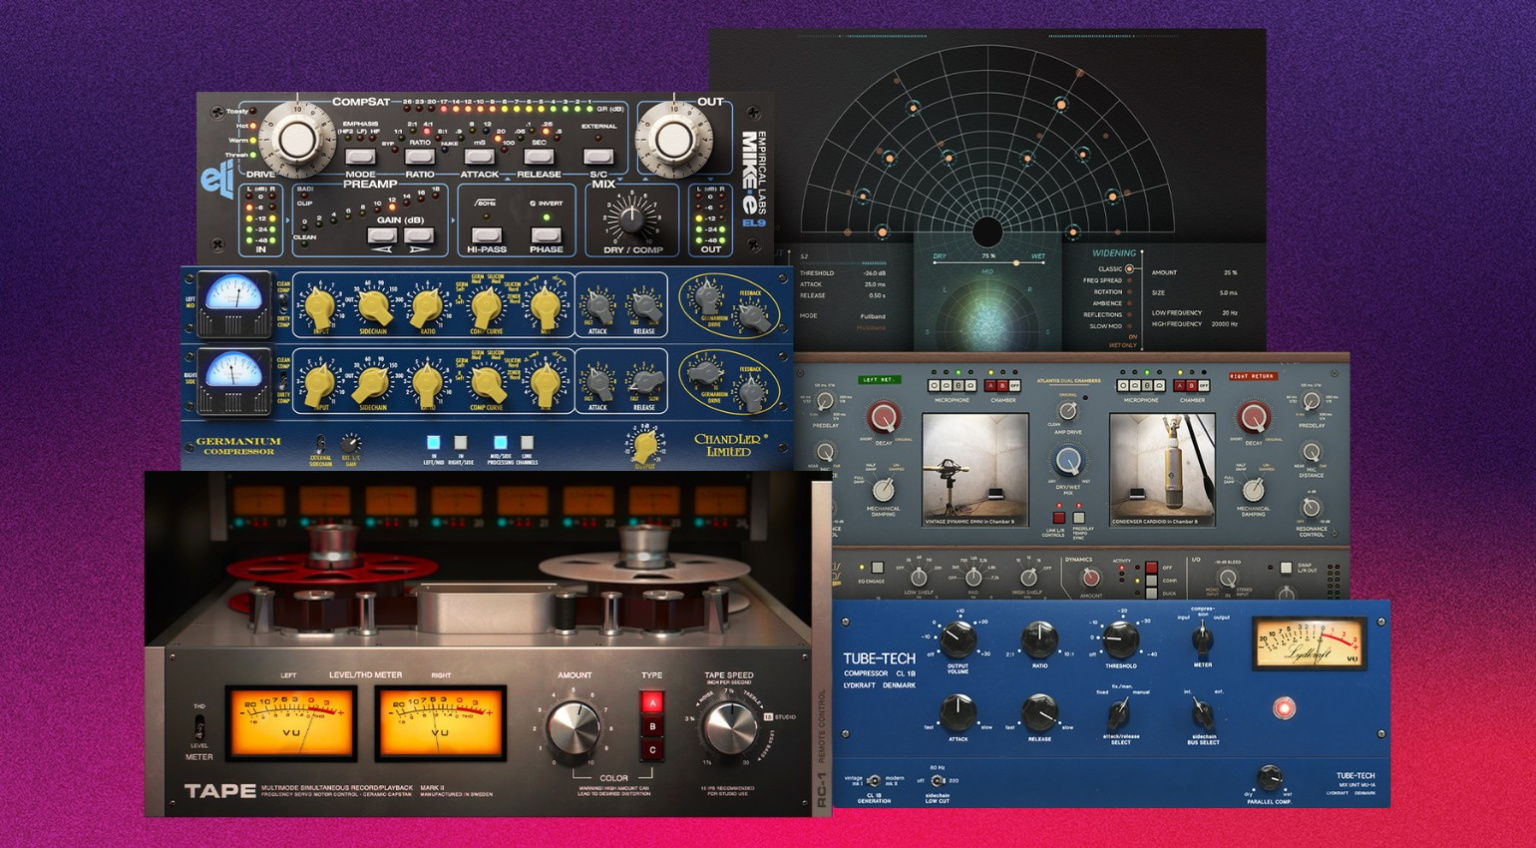Engage the EQ Engage button on Atlantis
1536x848 pixels.
click(878, 565)
